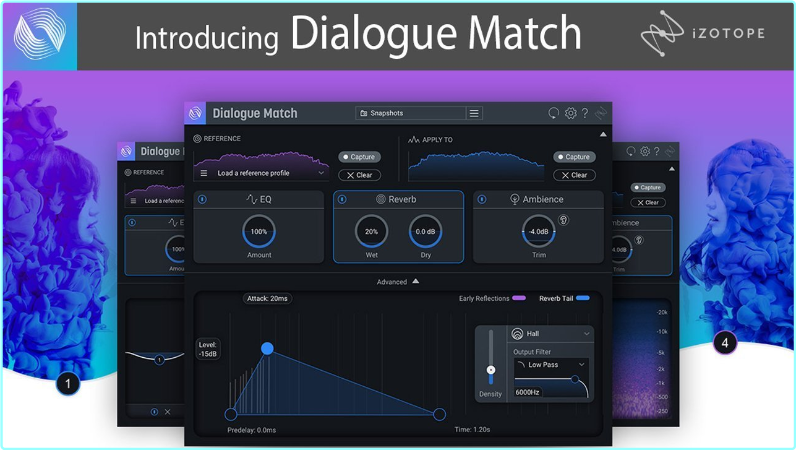Click the relay bubble icon in front window header
The height and width of the screenshot is (450, 796).
coord(553,113)
